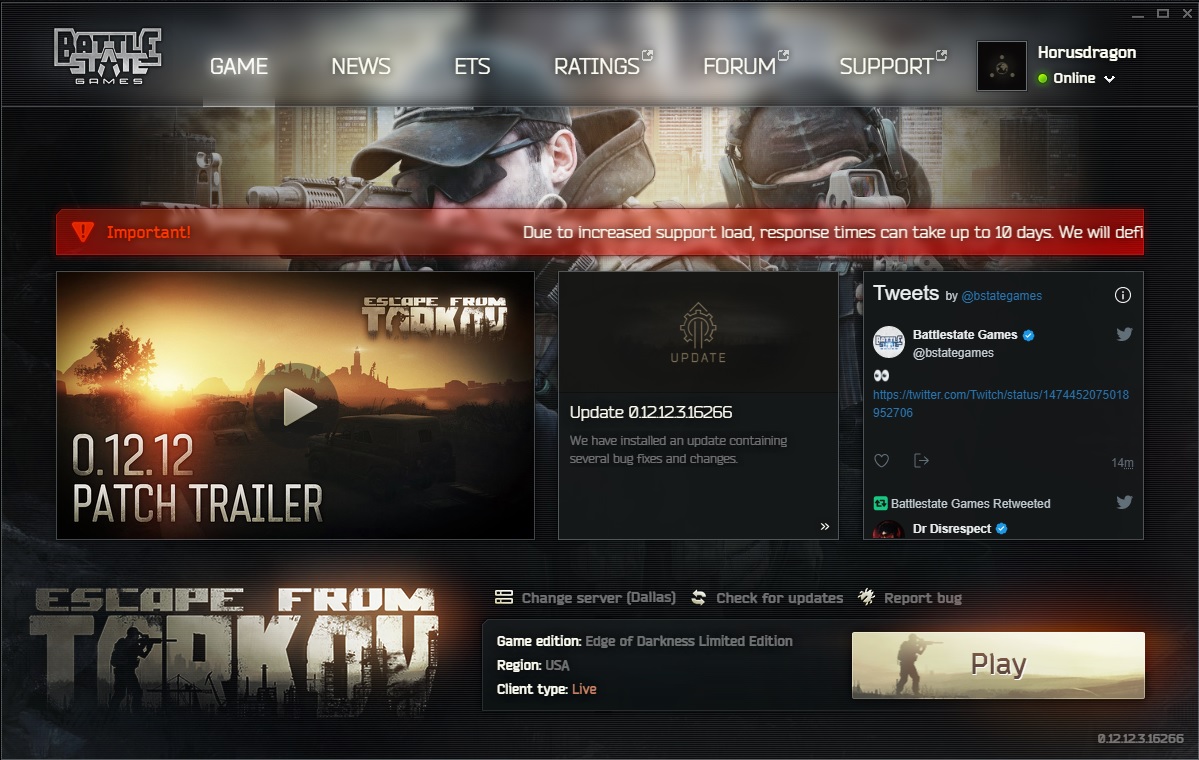Click Edge of Darkness Limited Edition text
The width and height of the screenshot is (1199, 760).
(x=688, y=641)
